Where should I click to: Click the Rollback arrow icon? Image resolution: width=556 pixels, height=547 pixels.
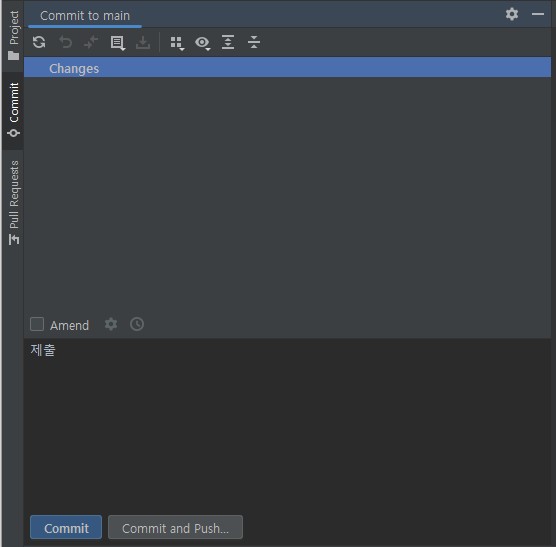pyautogui.click(x=65, y=42)
